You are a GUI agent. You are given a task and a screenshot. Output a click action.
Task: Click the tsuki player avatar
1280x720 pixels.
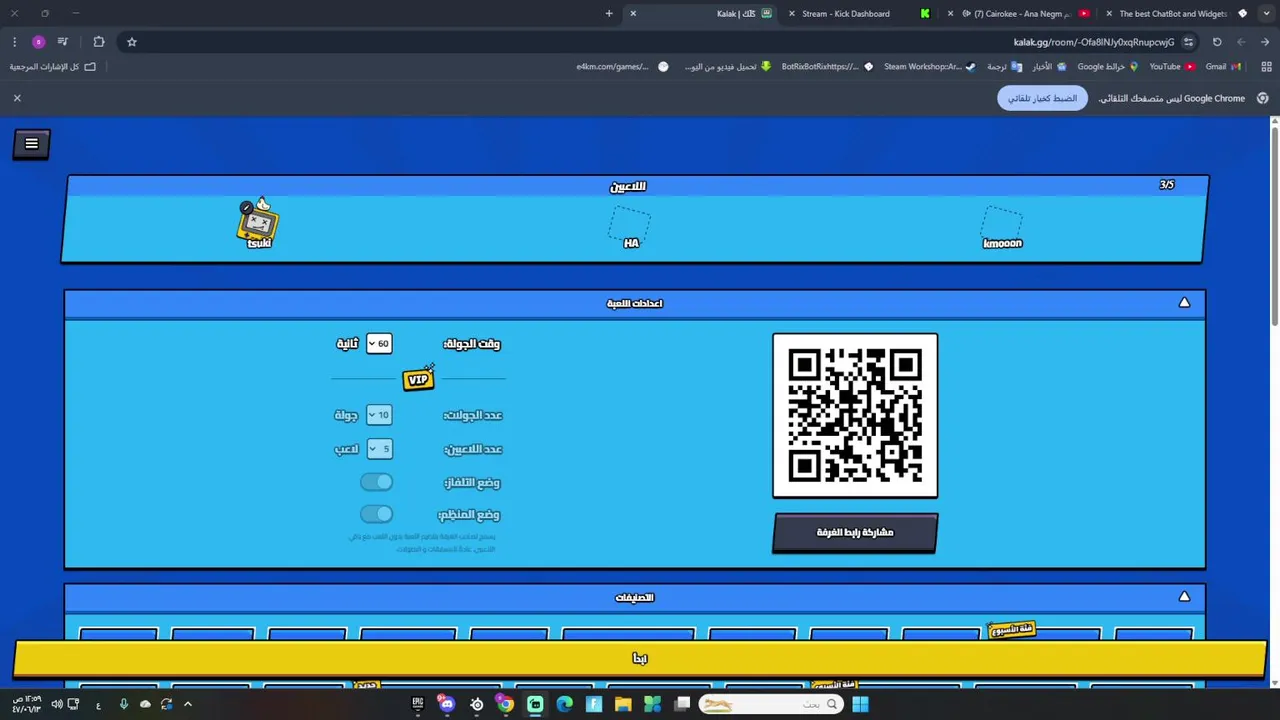(x=258, y=222)
